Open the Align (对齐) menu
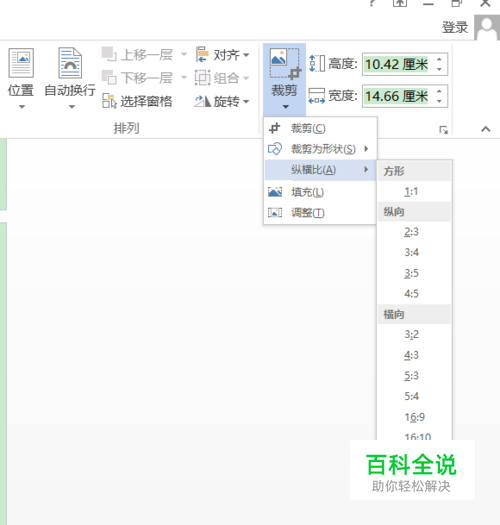The width and height of the screenshot is (500, 525). click(223, 55)
